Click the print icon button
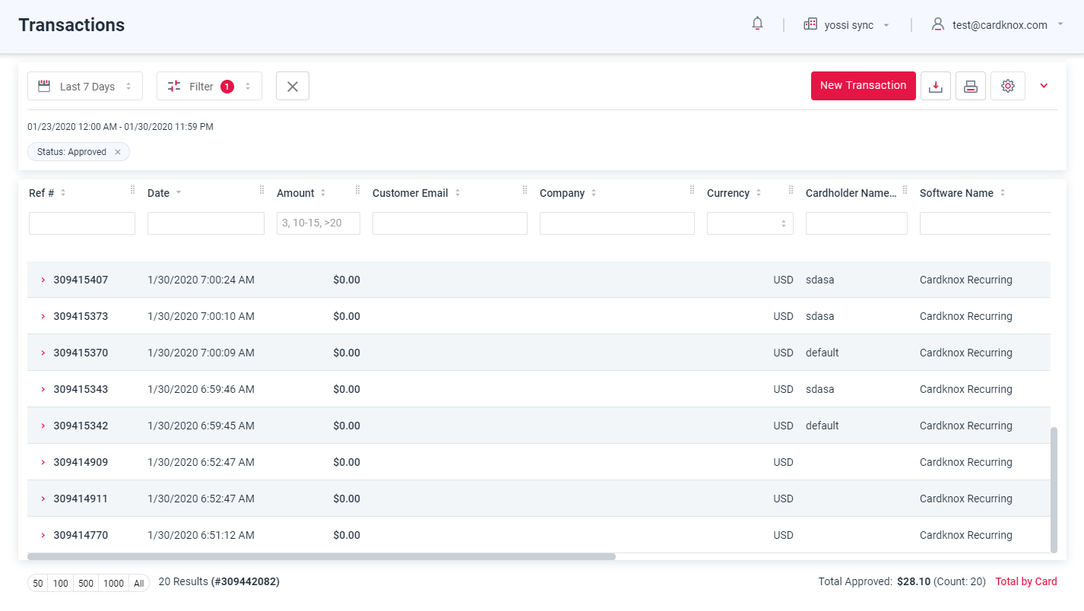Image resolution: width=1084 pixels, height=611 pixels. pyautogui.click(x=970, y=86)
